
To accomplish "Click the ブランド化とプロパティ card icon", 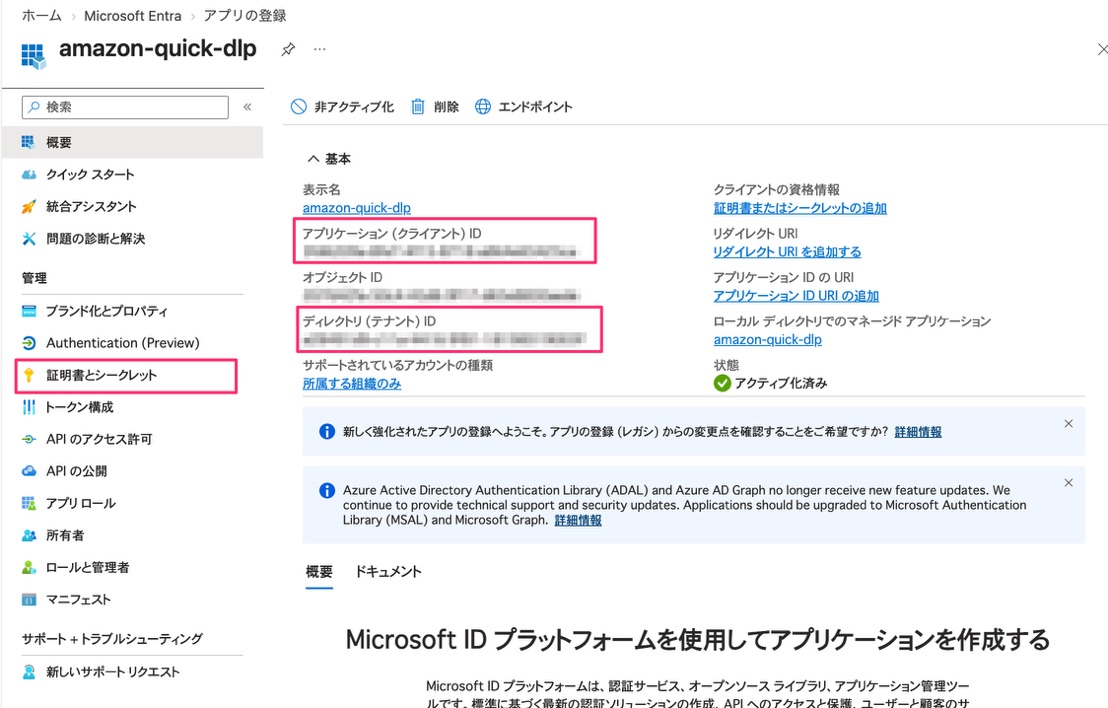I will coord(28,311).
